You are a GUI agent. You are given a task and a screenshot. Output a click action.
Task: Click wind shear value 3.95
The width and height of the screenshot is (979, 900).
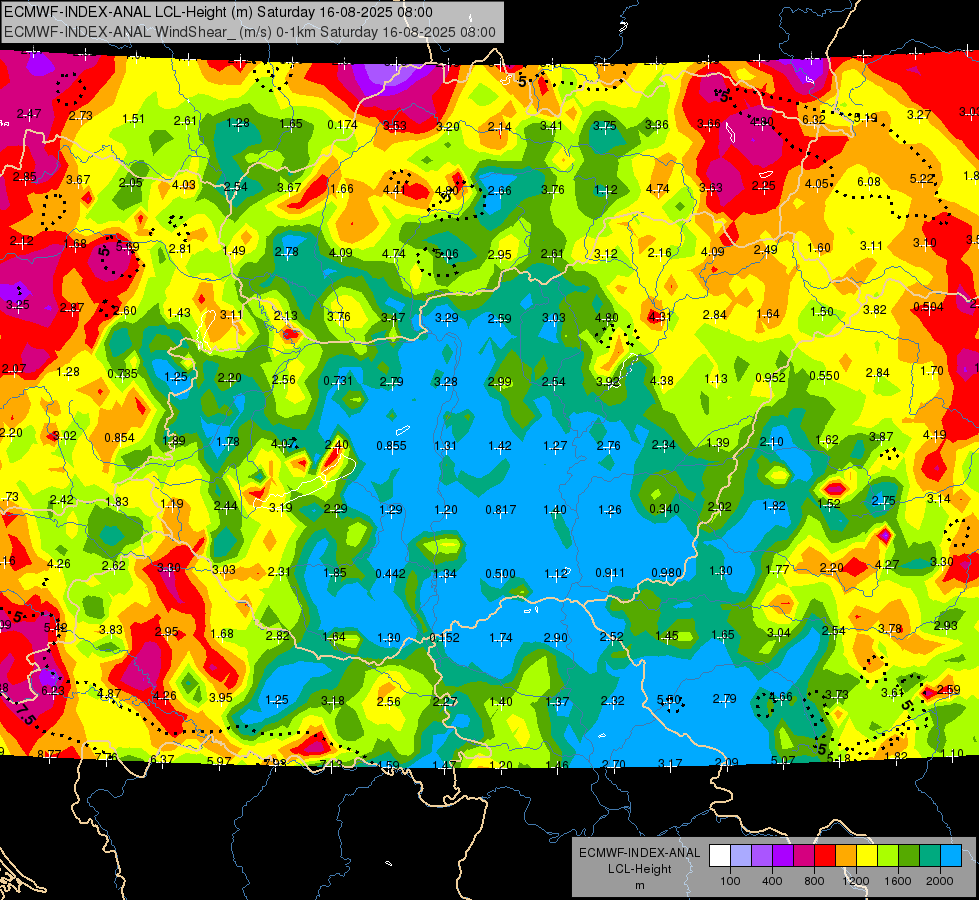coord(220,698)
